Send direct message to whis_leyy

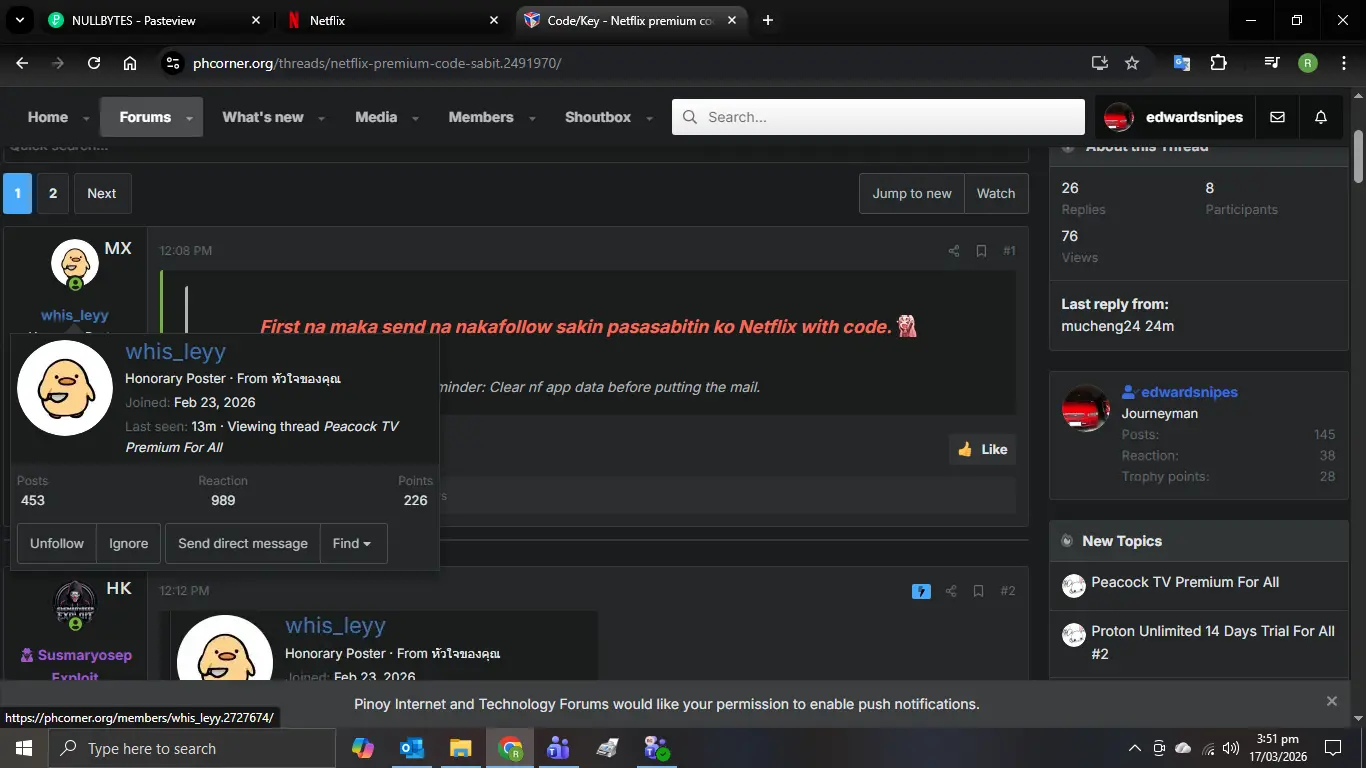click(243, 543)
